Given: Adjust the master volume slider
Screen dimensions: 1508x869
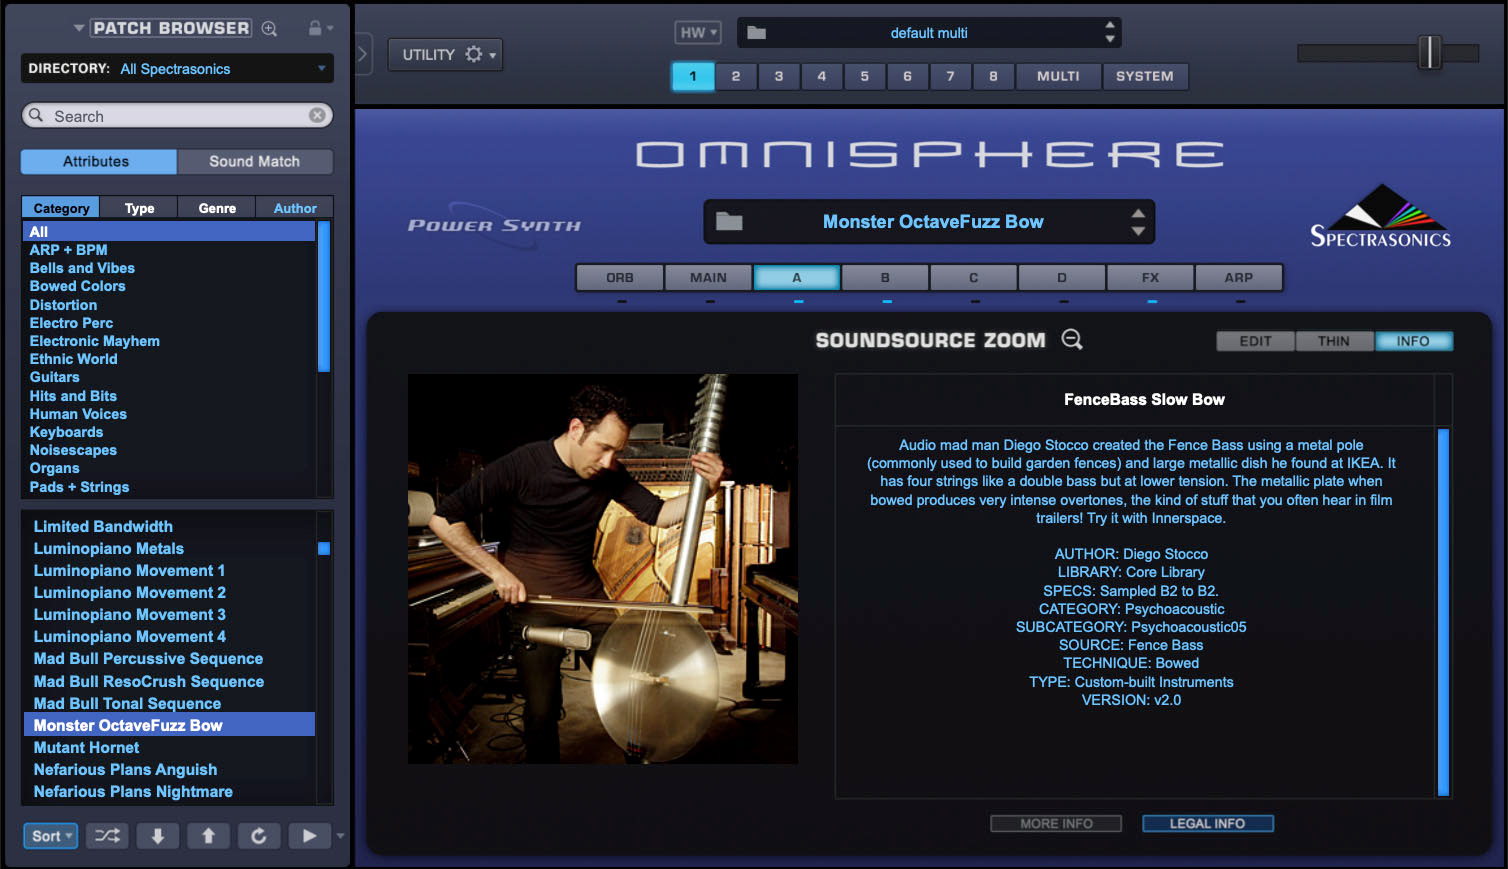Looking at the screenshot, I should click(1430, 52).
